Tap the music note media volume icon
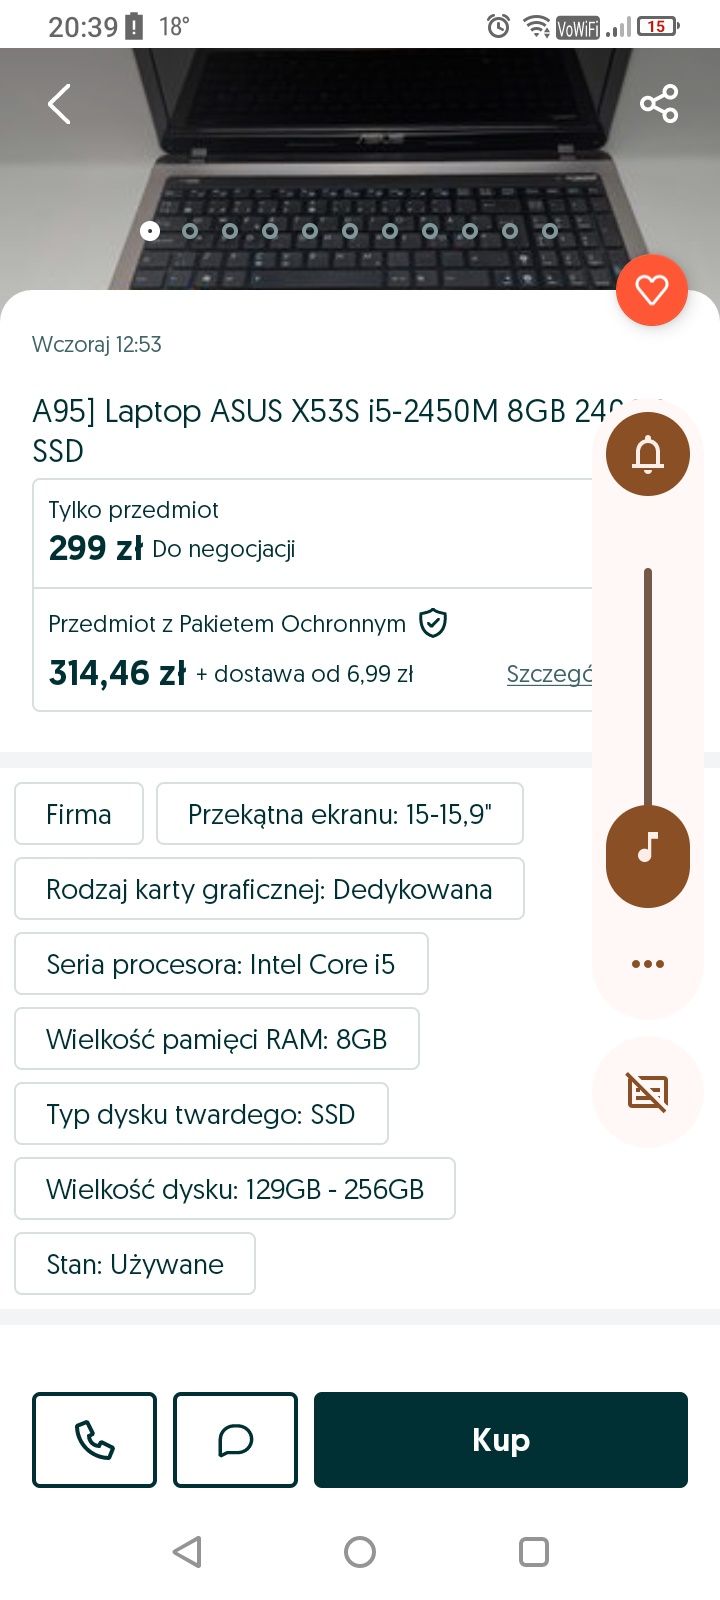Image resolution: width=720 pixels, height=1600 pixels. point(647,848)
